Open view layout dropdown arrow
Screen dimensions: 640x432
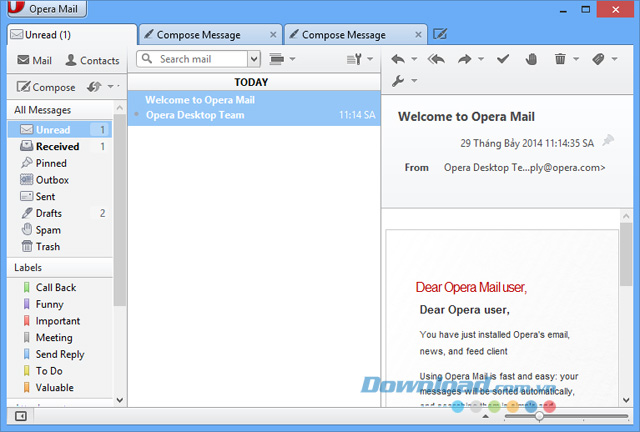[292, 59]
